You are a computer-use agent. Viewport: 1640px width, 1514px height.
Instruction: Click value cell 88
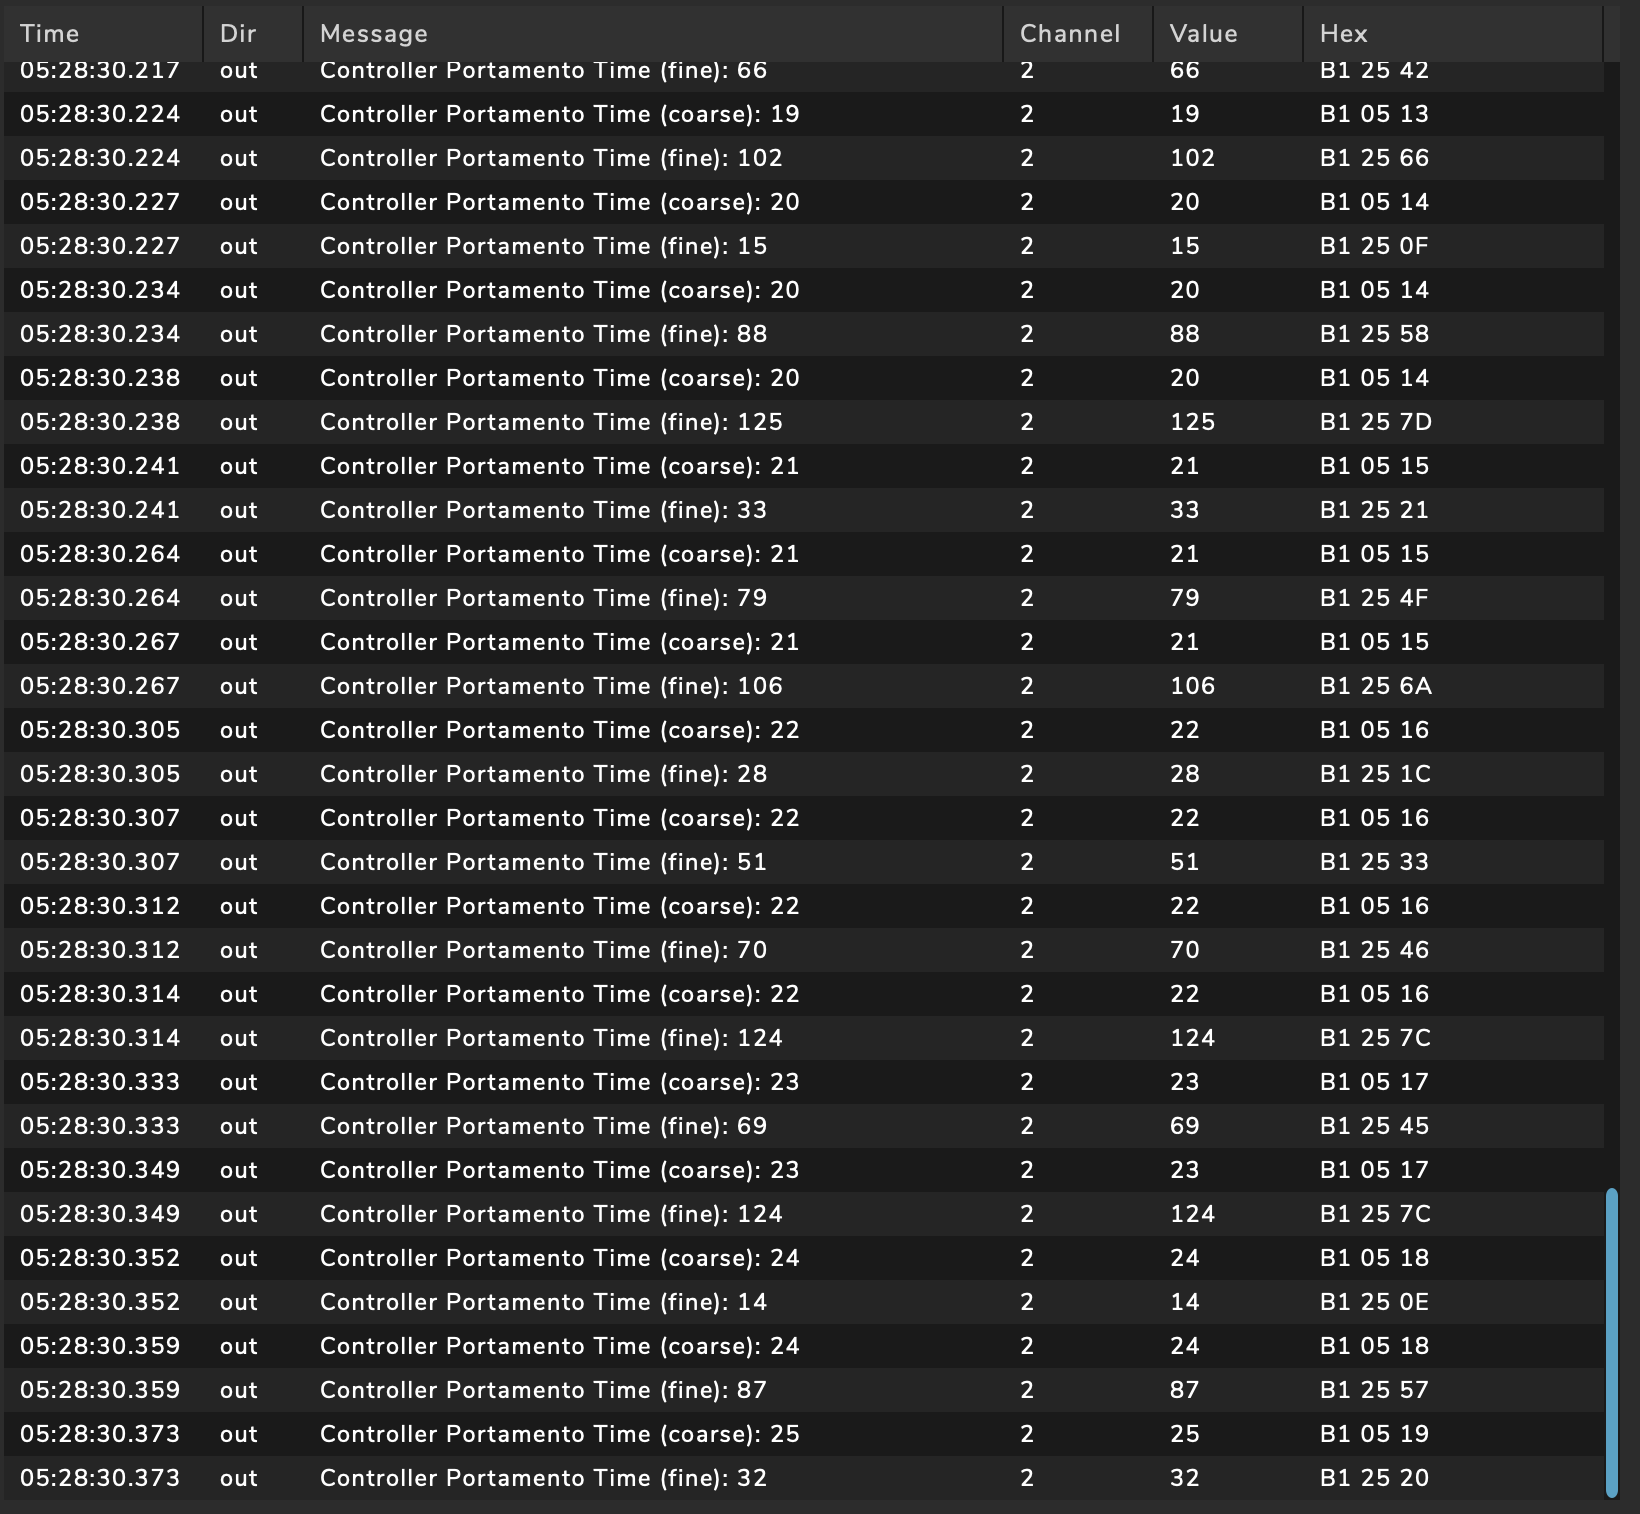(x=1184, y=334)
